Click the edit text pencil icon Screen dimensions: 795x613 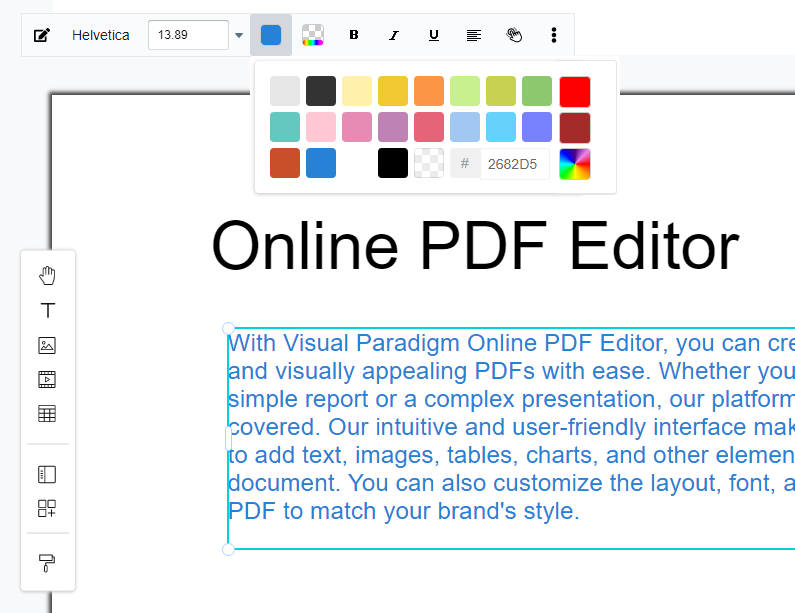pos(42,35)
